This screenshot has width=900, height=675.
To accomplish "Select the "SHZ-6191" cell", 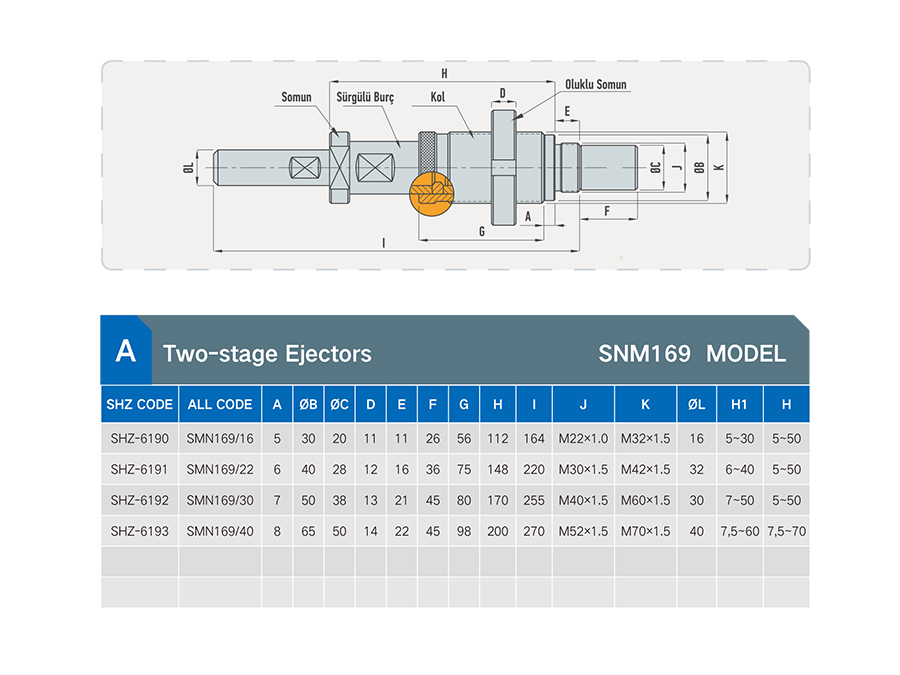I will [139, 470].
